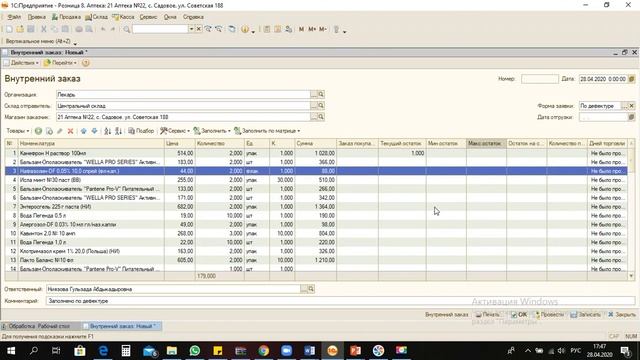
Task: Move row down with blue arrow
Action: coord(94,131)
